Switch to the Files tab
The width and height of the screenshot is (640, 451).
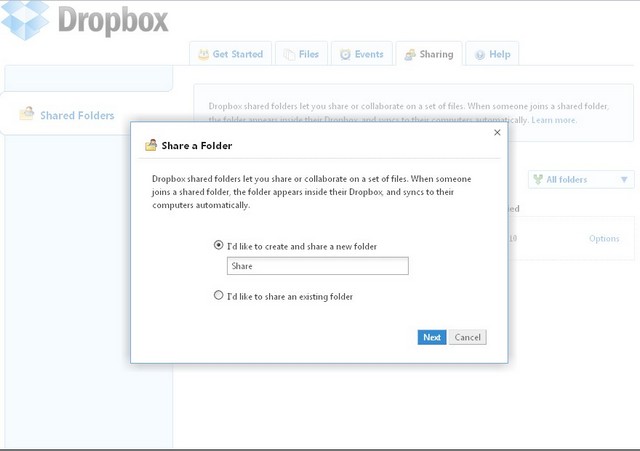point(302,53)
